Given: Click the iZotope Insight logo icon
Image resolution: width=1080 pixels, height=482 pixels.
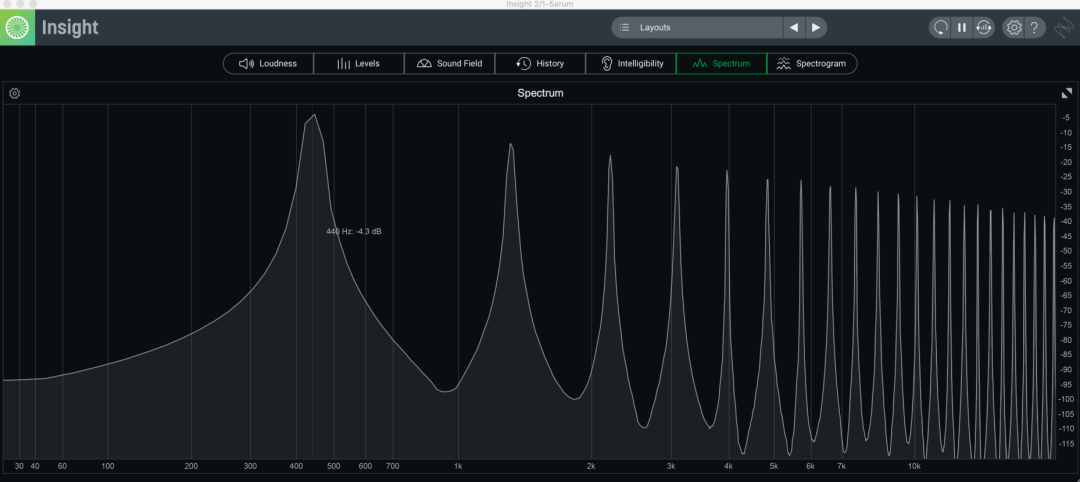Looking at the screenshot, I should [17, 28].
